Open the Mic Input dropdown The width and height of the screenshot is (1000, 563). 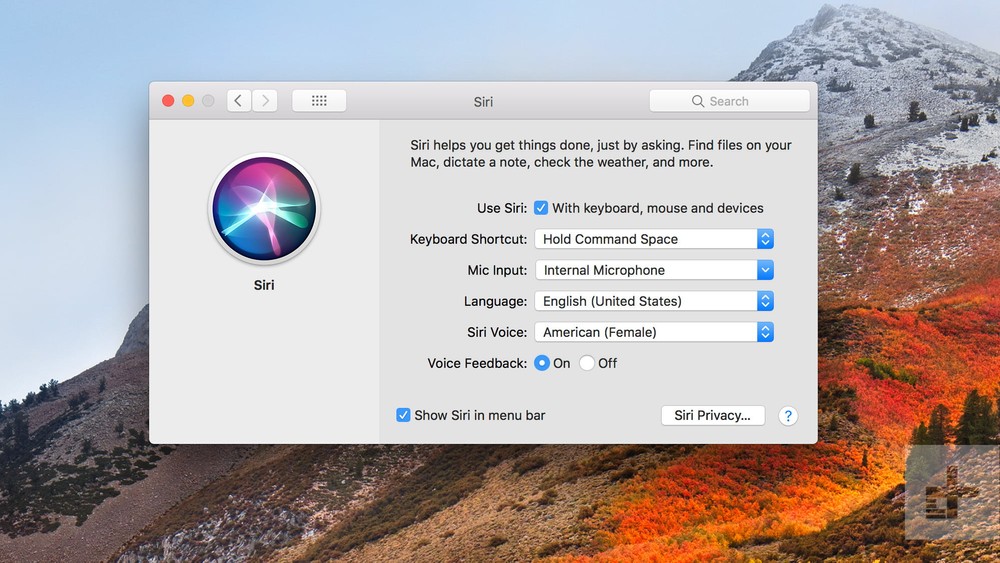pyautogui.click(x=654, y=270)
